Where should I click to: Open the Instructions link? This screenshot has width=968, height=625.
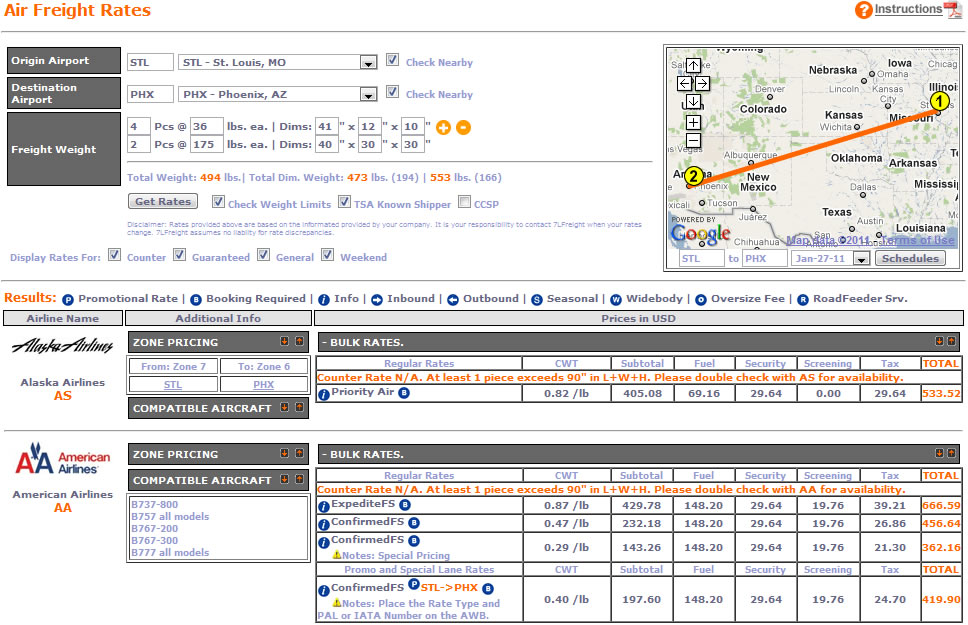pos(908,9)
